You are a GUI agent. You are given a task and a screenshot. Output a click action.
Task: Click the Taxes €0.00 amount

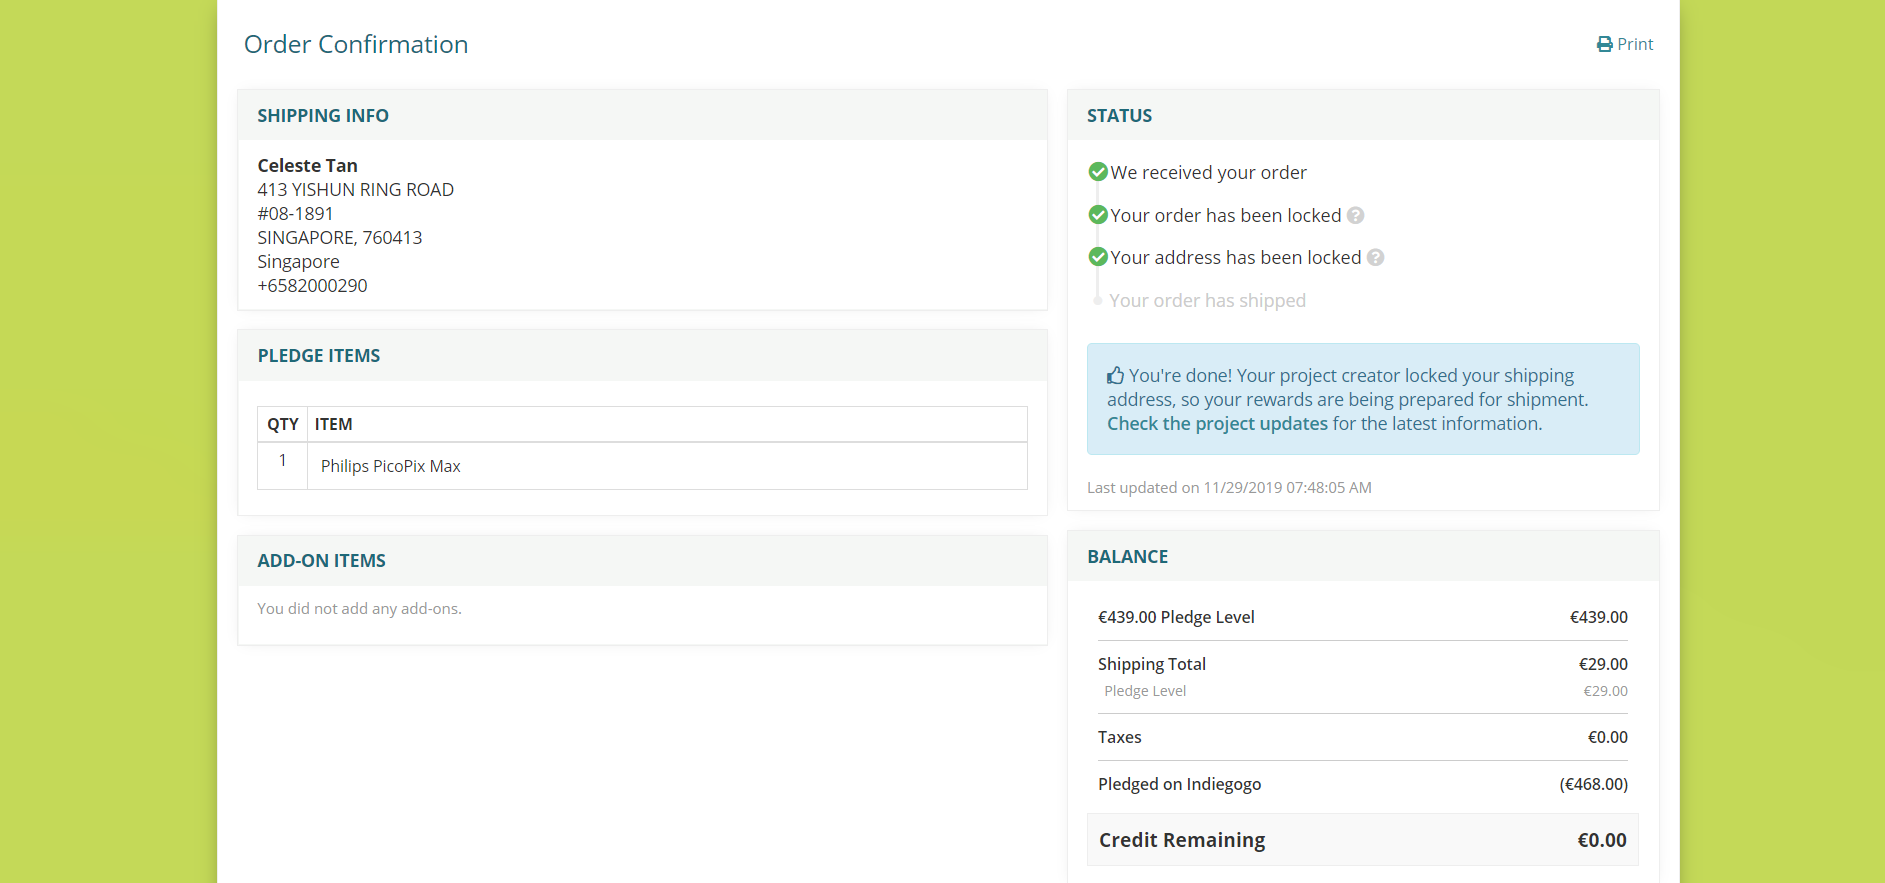pyautogui.click(x=1607, y=737)
